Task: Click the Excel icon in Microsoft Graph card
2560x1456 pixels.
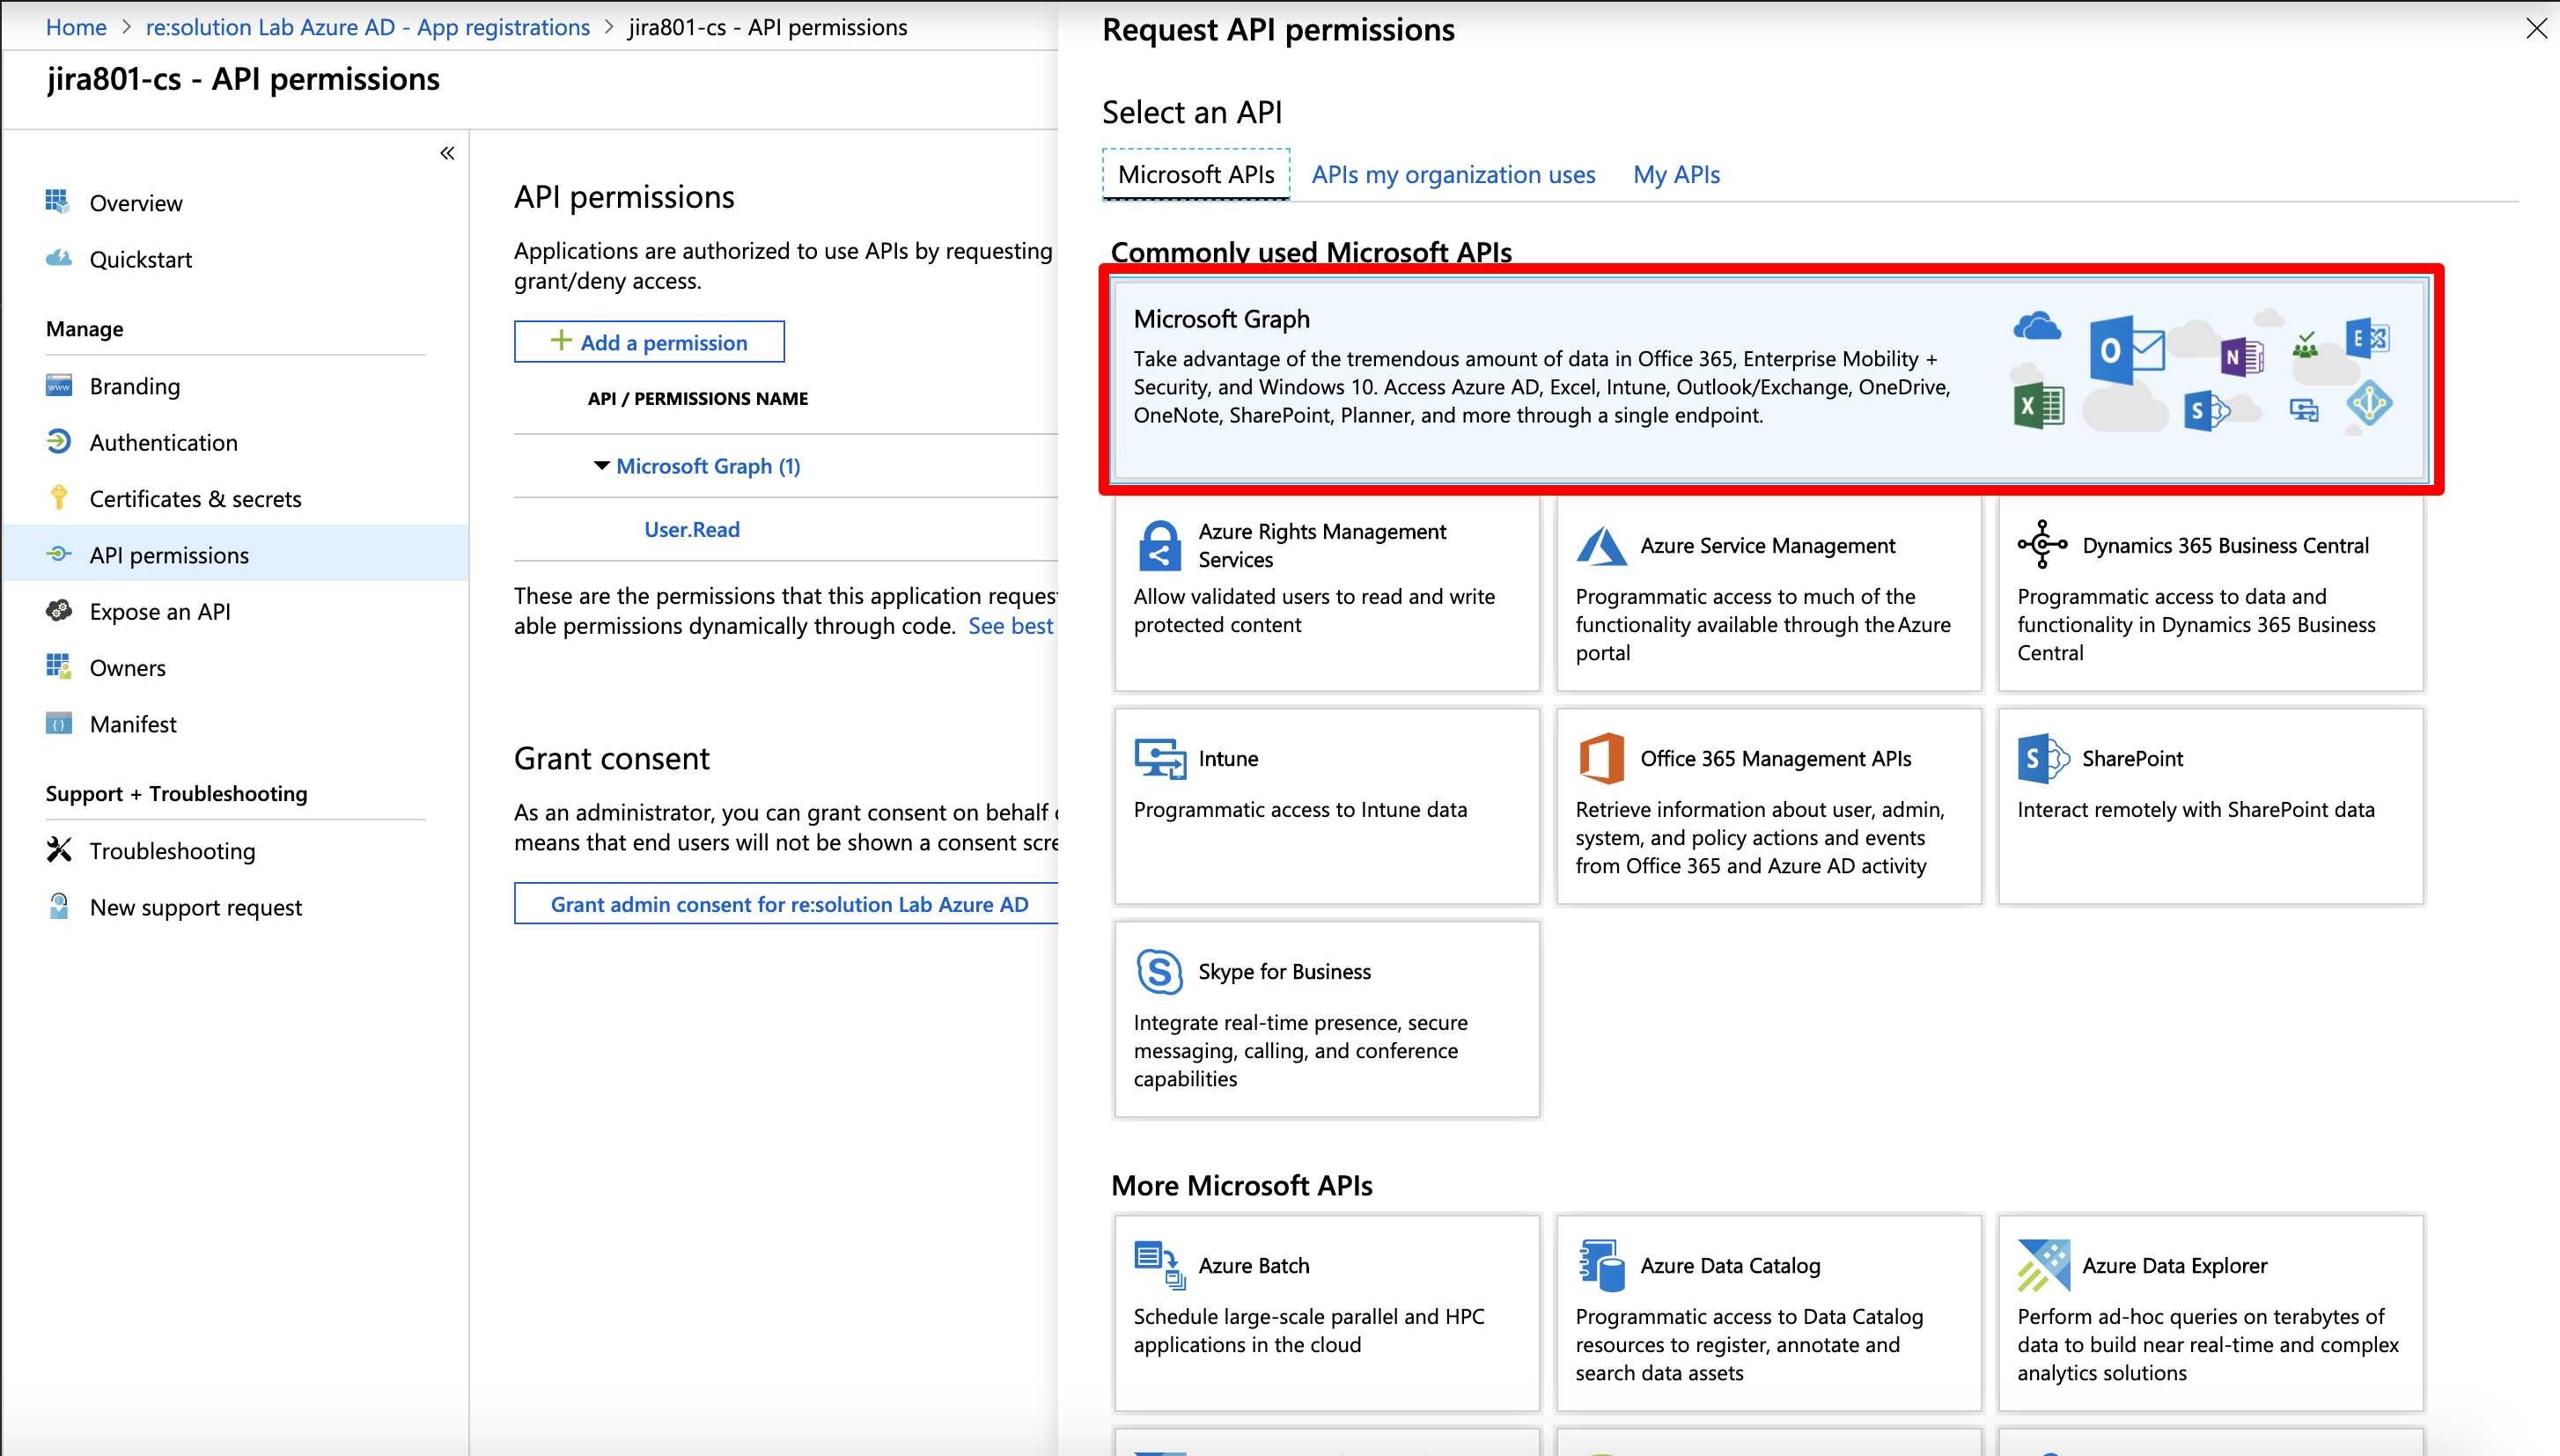Action: 2038,406
